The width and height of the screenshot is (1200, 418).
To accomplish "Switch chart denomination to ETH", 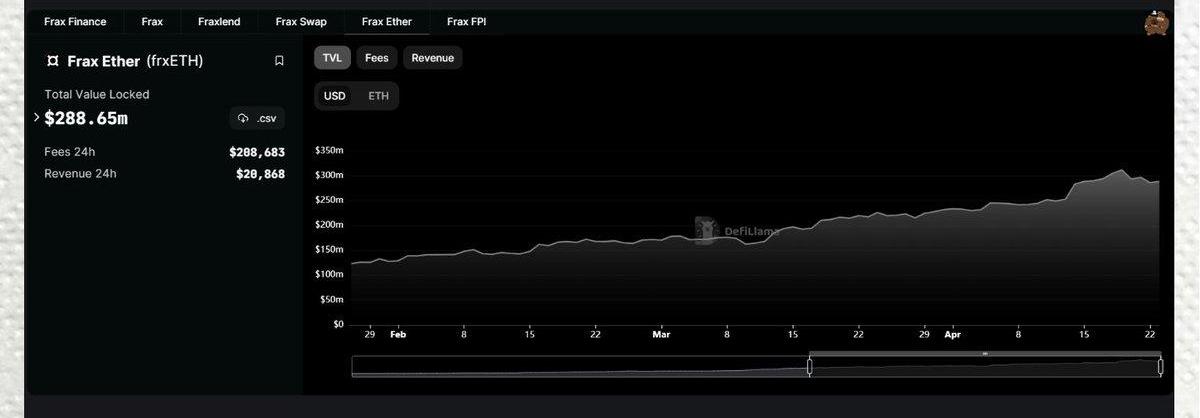I will 378,96.
